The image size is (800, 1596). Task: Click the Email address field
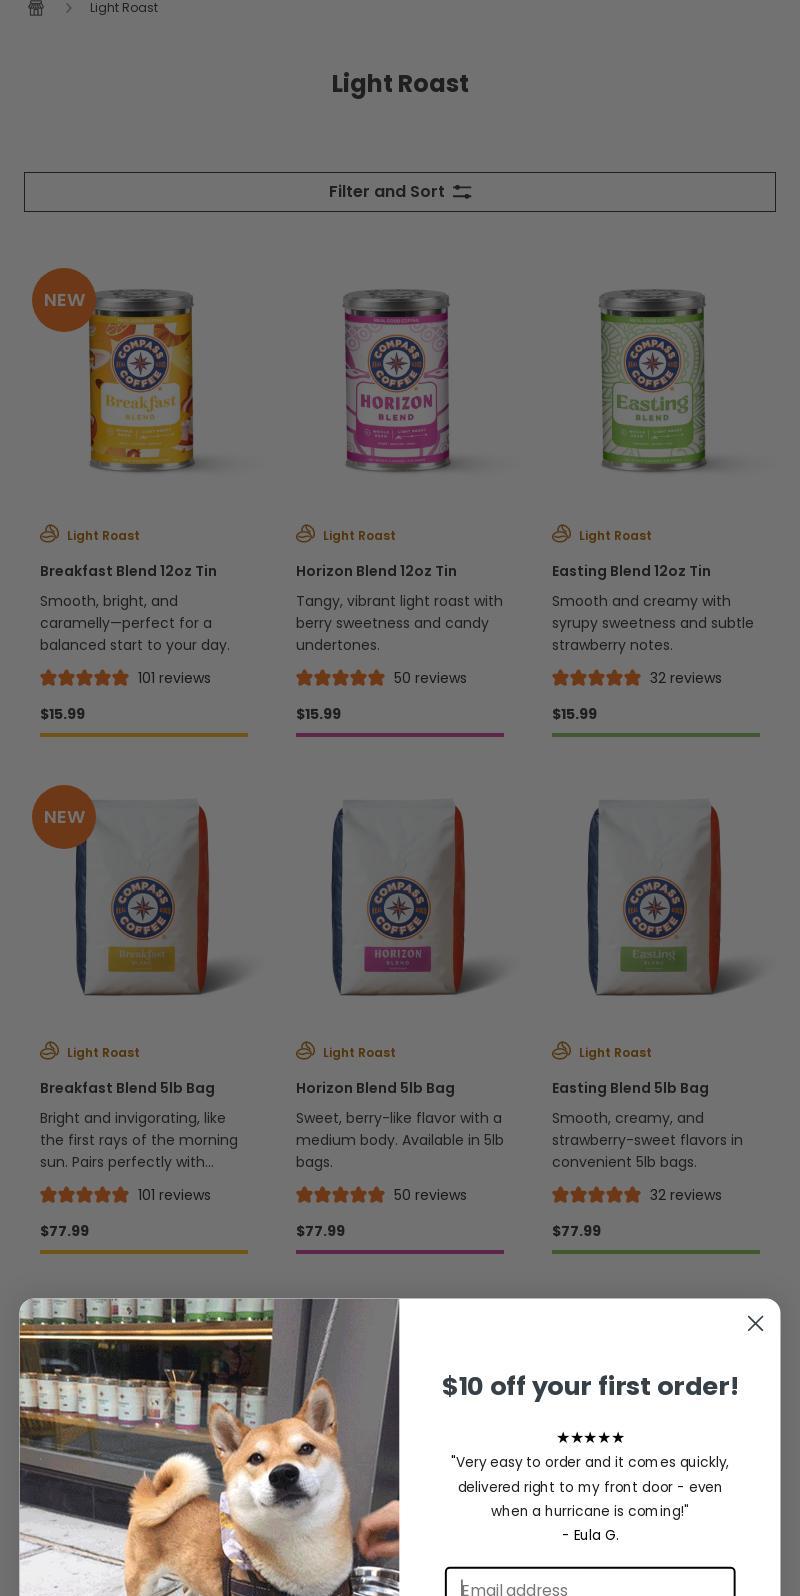(x=590, y=1584)
